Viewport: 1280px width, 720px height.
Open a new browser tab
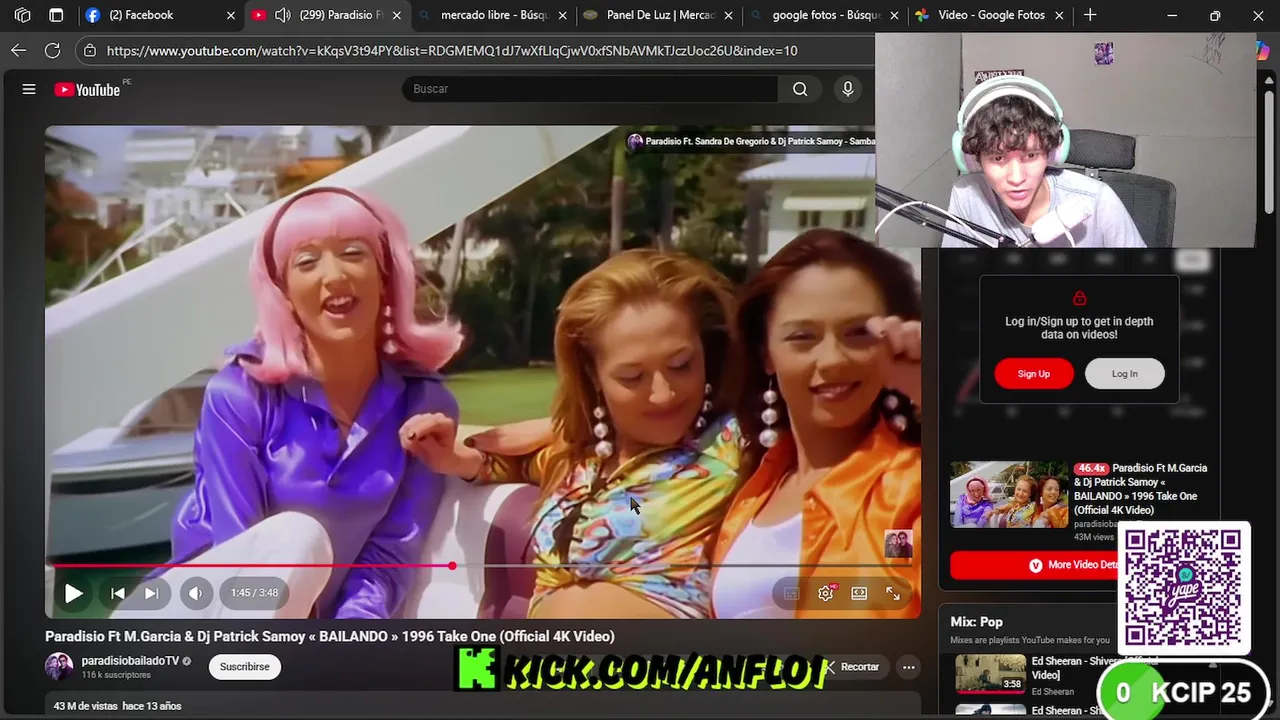[x=1090, y=15]
